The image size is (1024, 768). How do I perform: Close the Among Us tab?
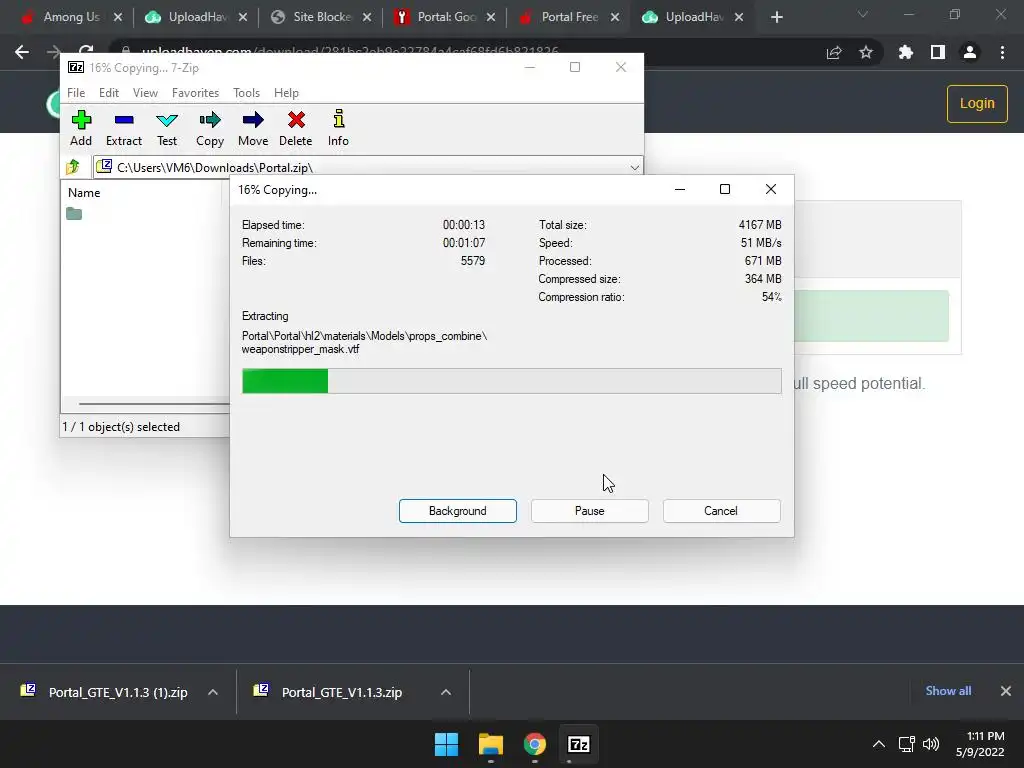point(118,18)
